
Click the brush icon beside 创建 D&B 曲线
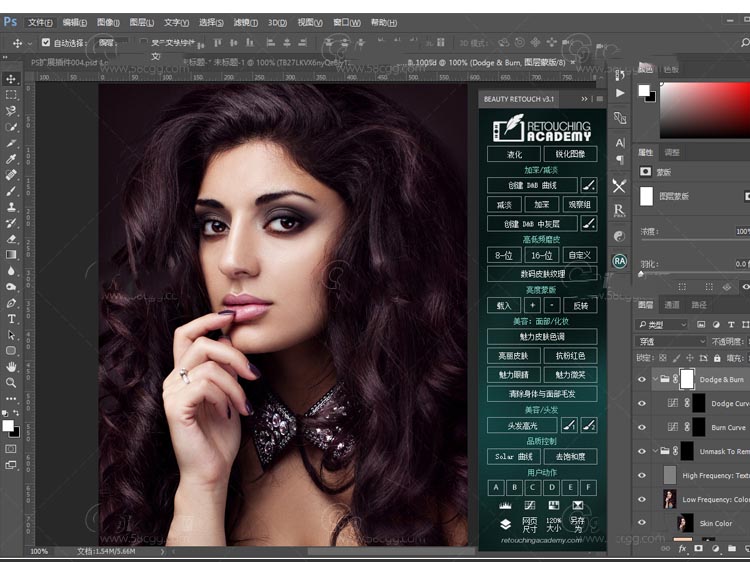pyautogui.click(x=588, y=185)
